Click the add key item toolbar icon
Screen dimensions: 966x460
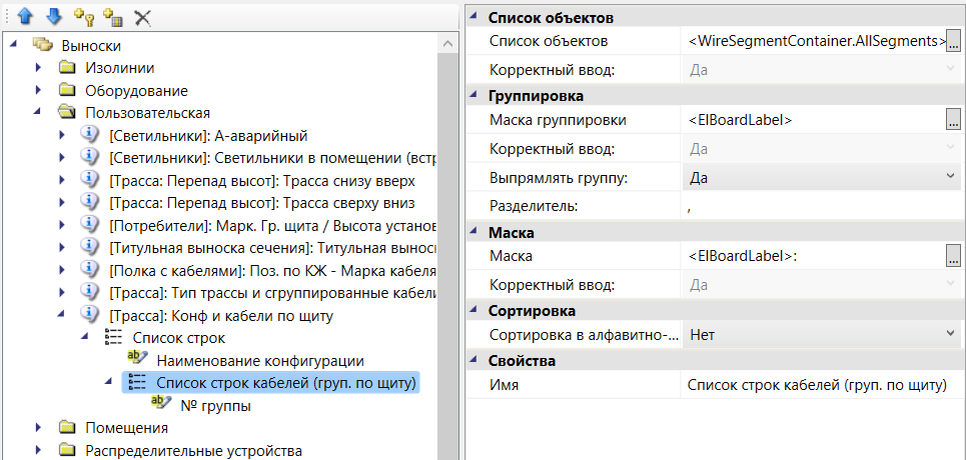(84, 17)
